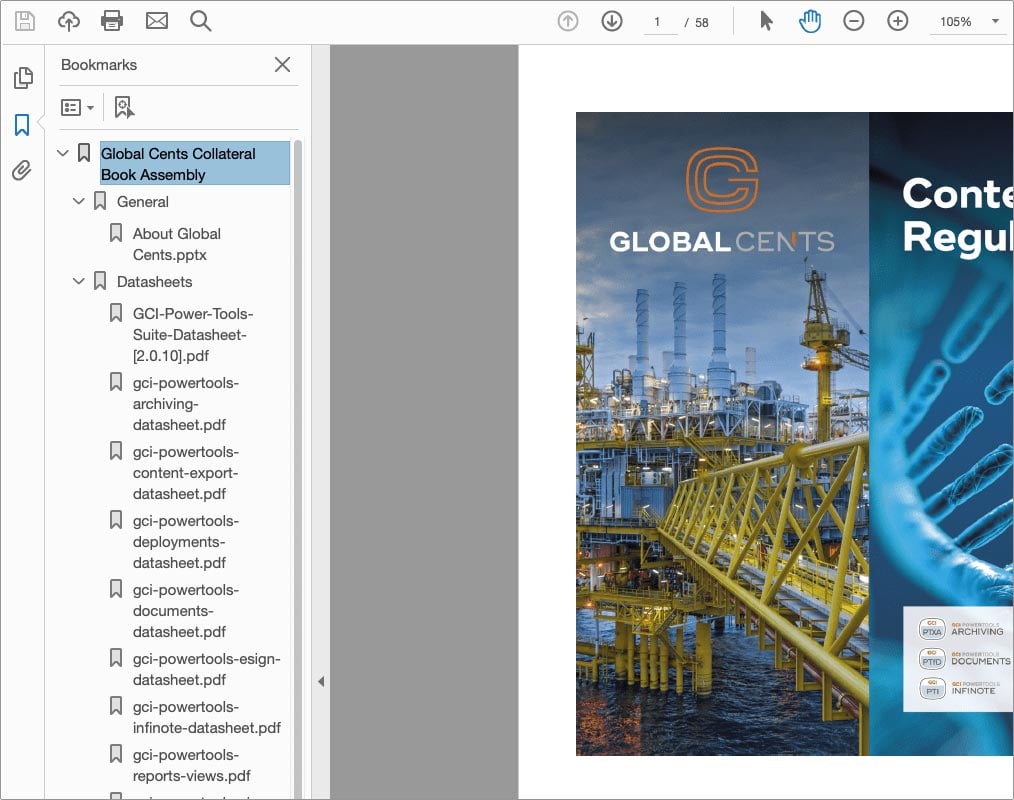Screen dimensions: 1014x800
Task: Add a new bookmark icon
Action: 124,107
